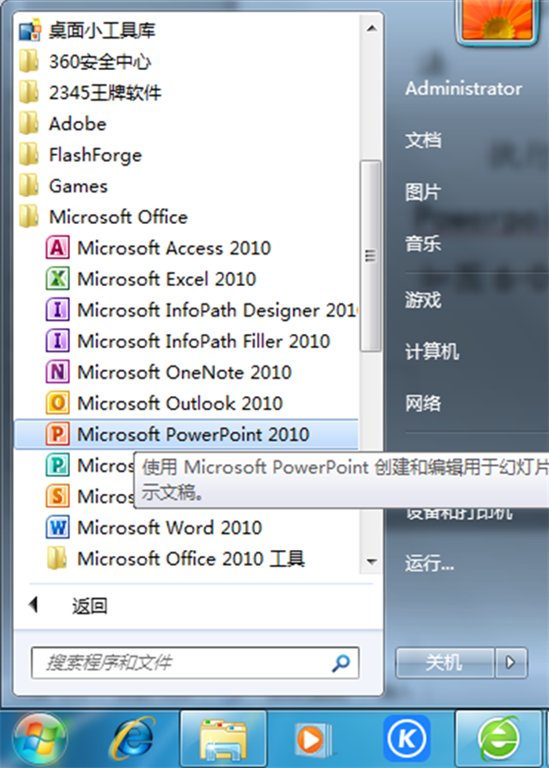This screenshot has height=768, width=549.
Task: Open 文档 in the Start menu
Action: coord(423,140)
